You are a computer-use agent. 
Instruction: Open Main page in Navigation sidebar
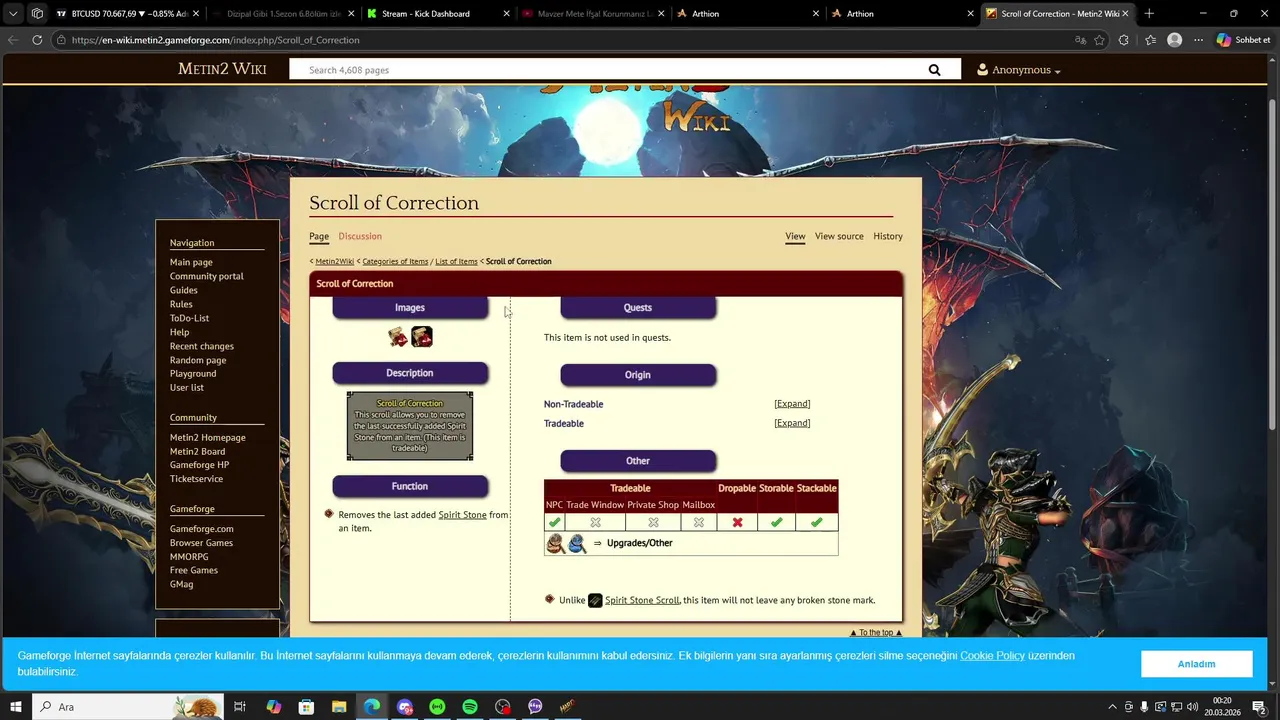click(x=191, y=262)
